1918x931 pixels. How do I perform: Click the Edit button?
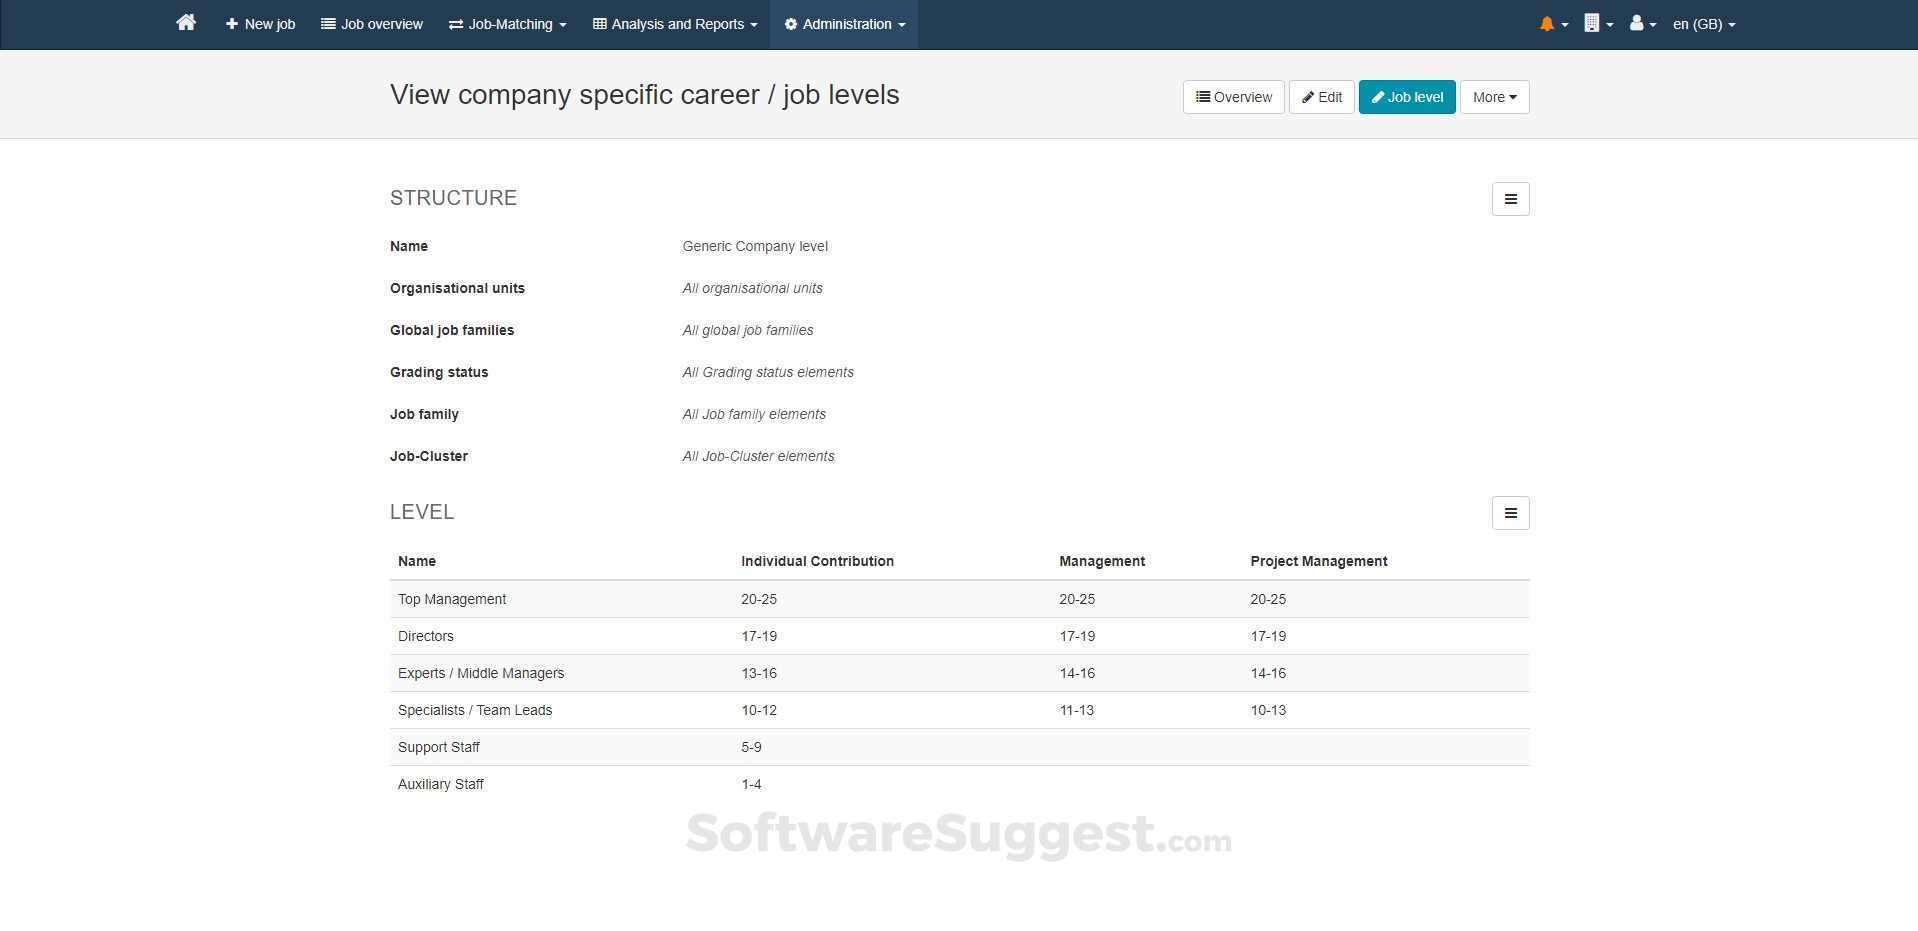(x=1321, y=97)
